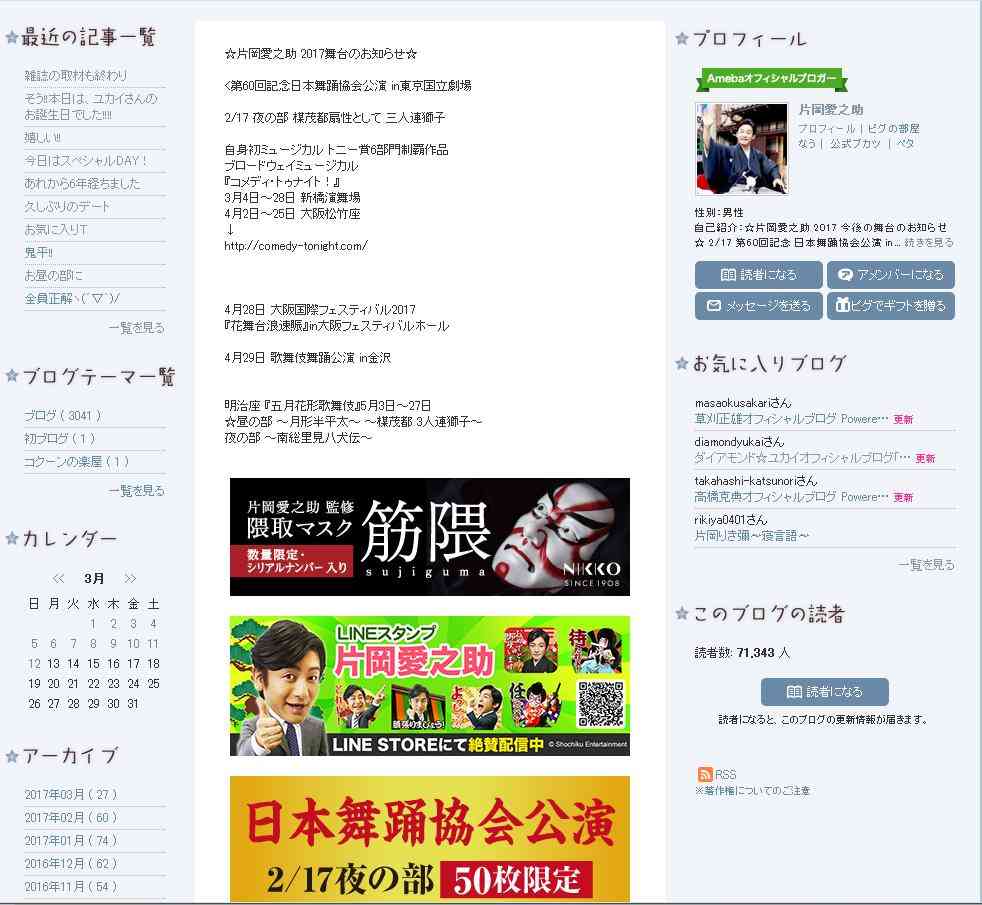
Task: Open the 筋隈 隈取マスク banner
Action: [x=430, y=537]
